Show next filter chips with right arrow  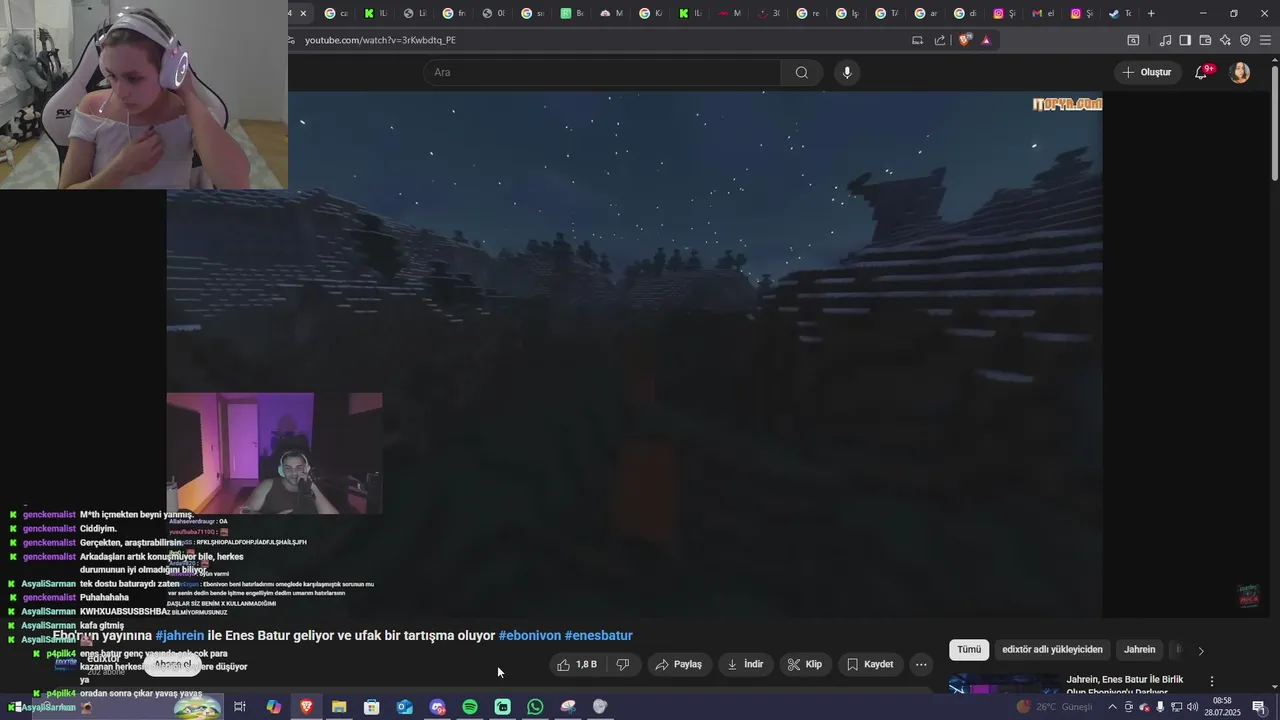pos(1201,650)
